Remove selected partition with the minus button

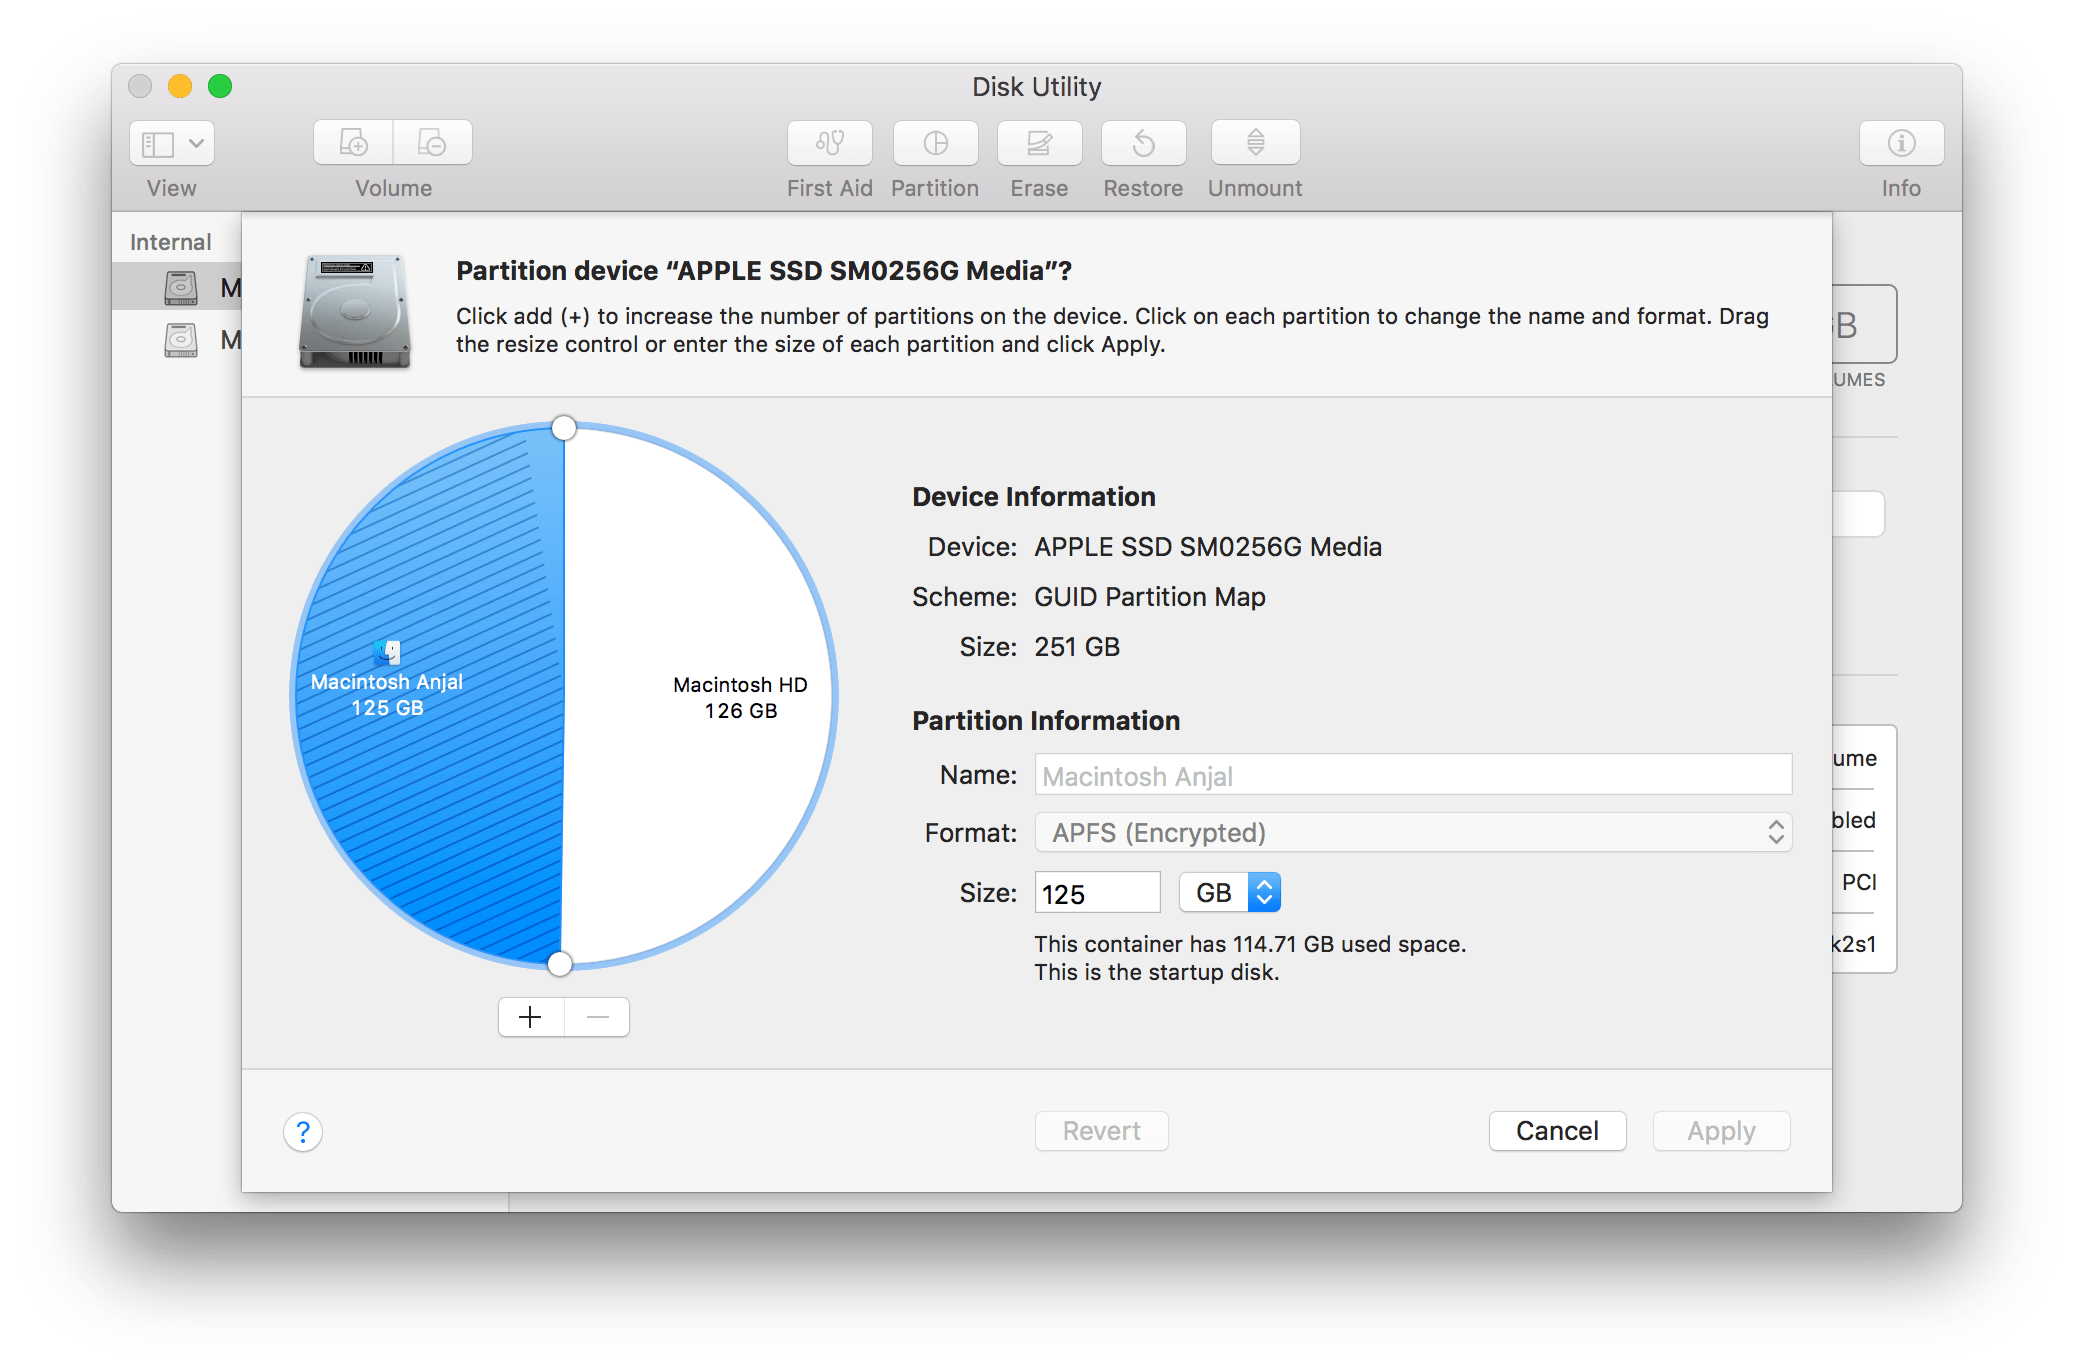597,1016
